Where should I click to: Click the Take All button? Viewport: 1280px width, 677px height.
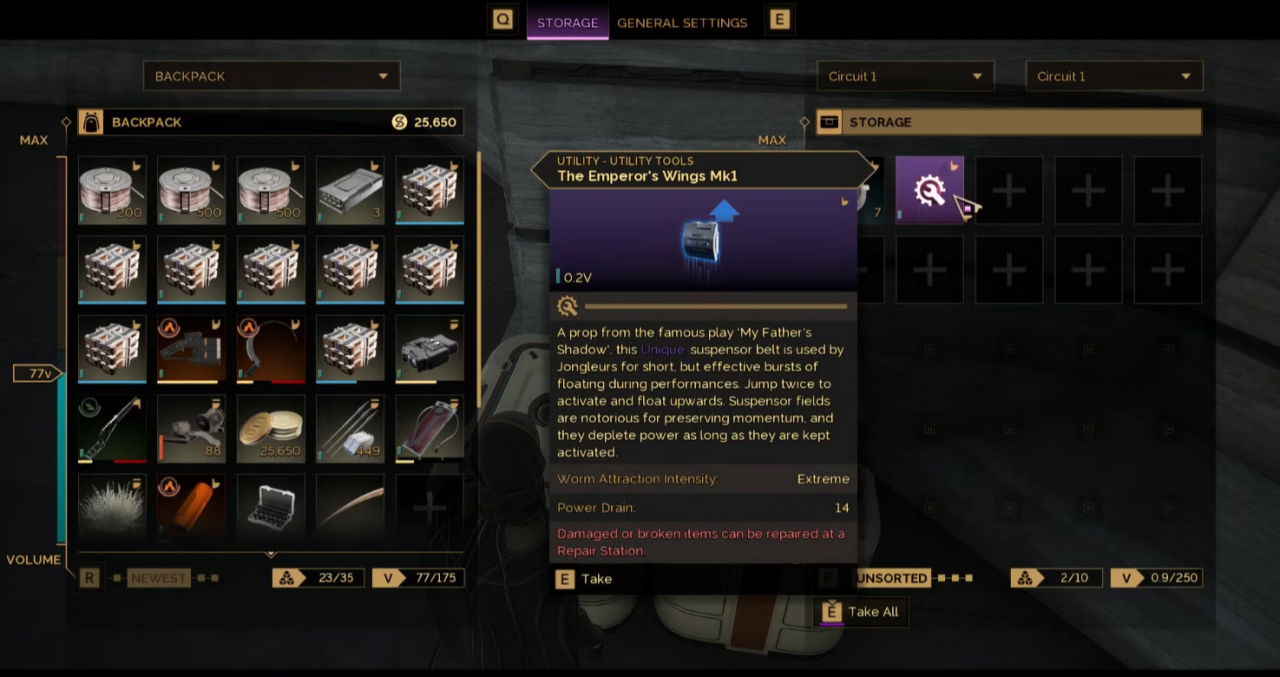[861, 612]
